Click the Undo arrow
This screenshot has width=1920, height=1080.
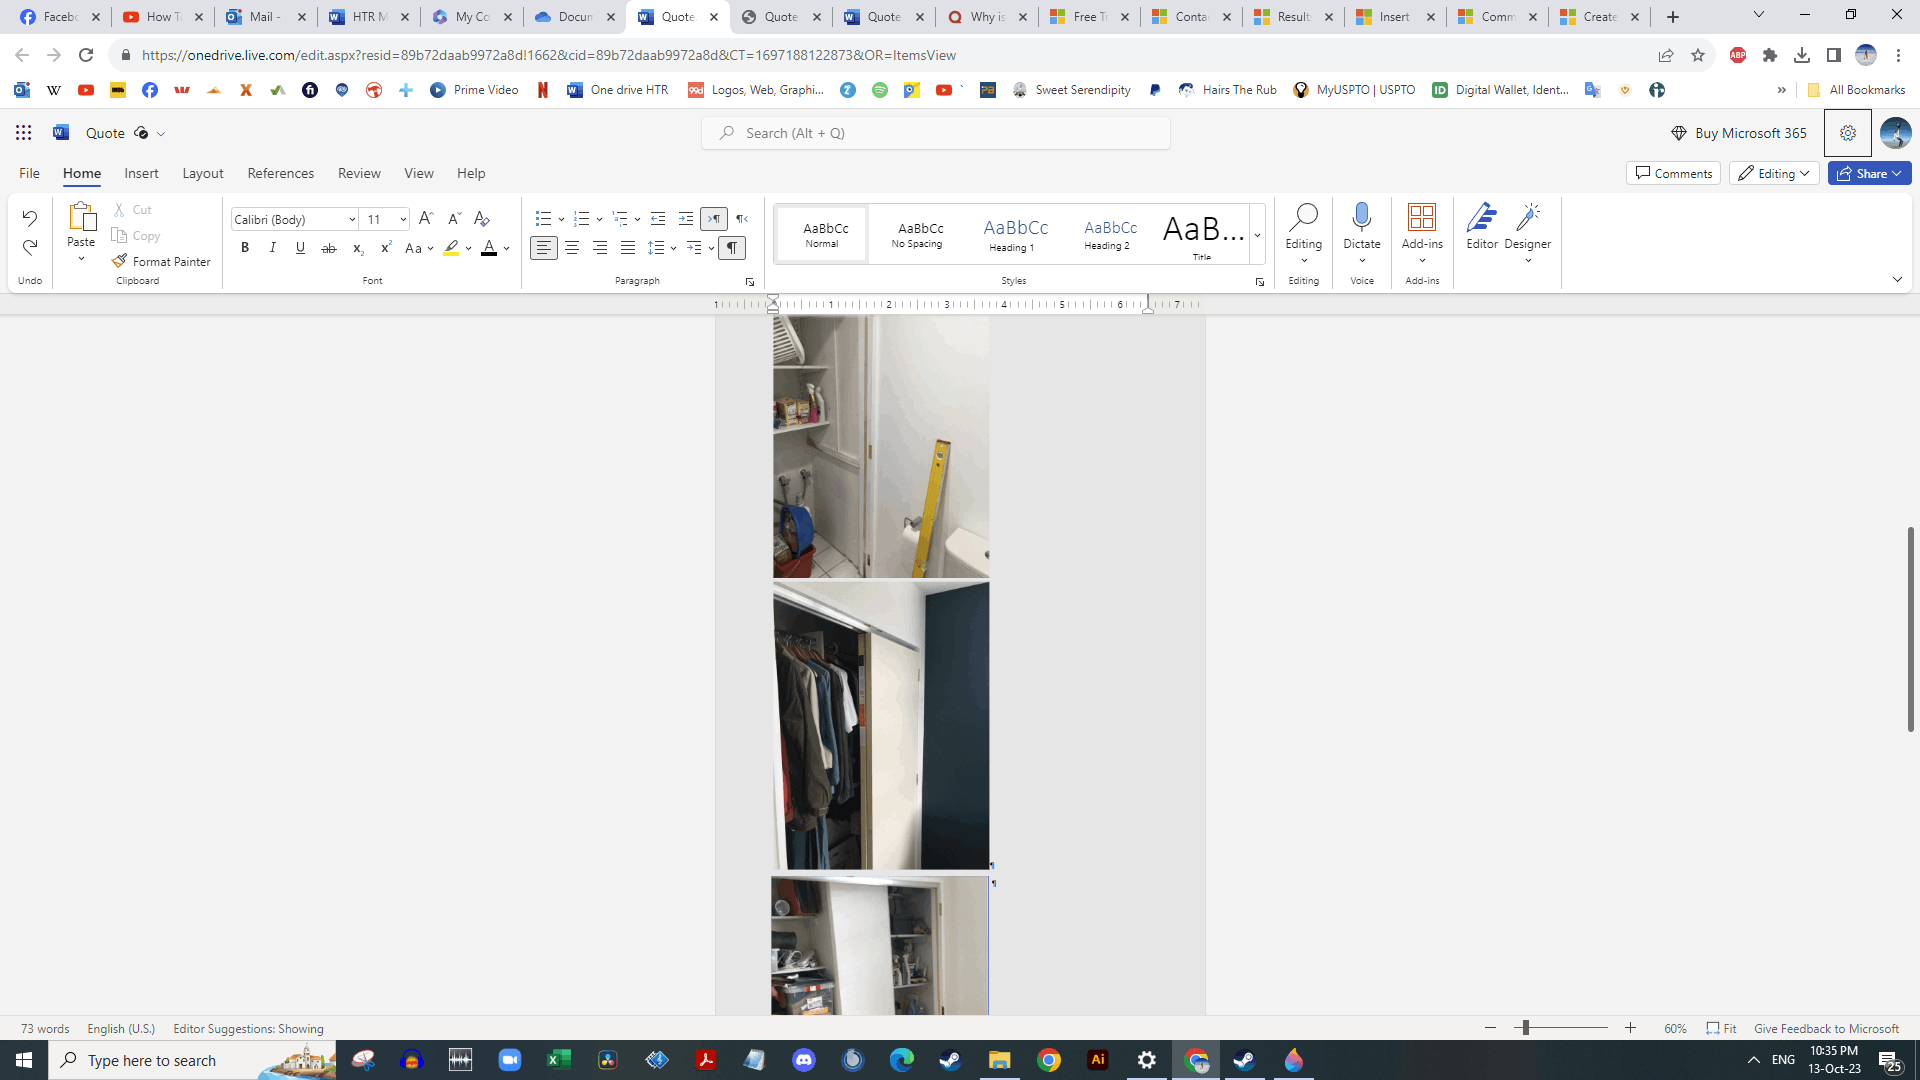click(x=29, y=218)
